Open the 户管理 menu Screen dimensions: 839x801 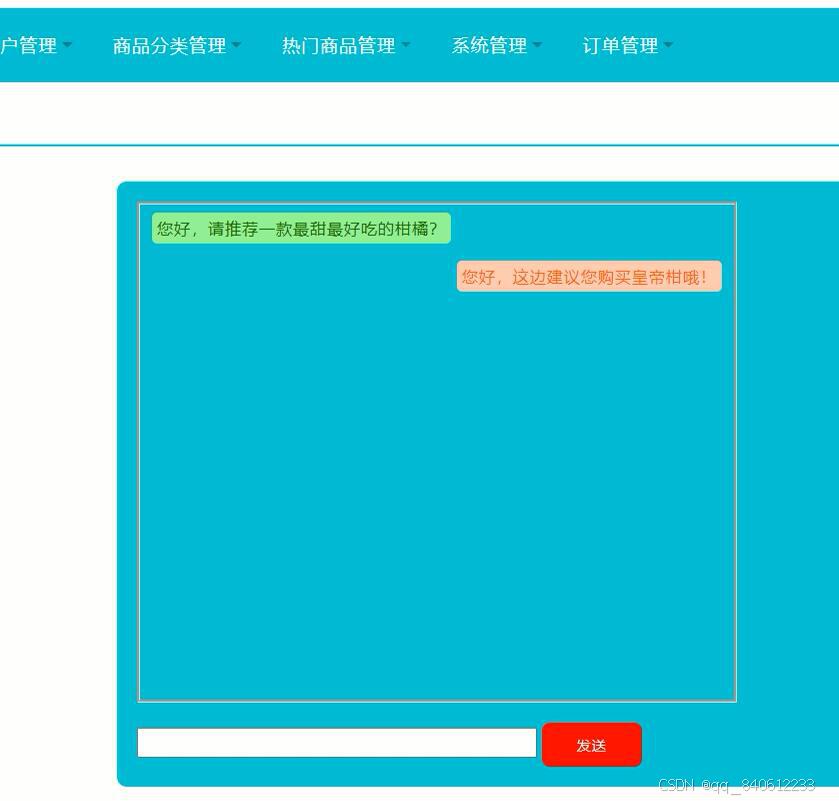(x=30, y=46)
